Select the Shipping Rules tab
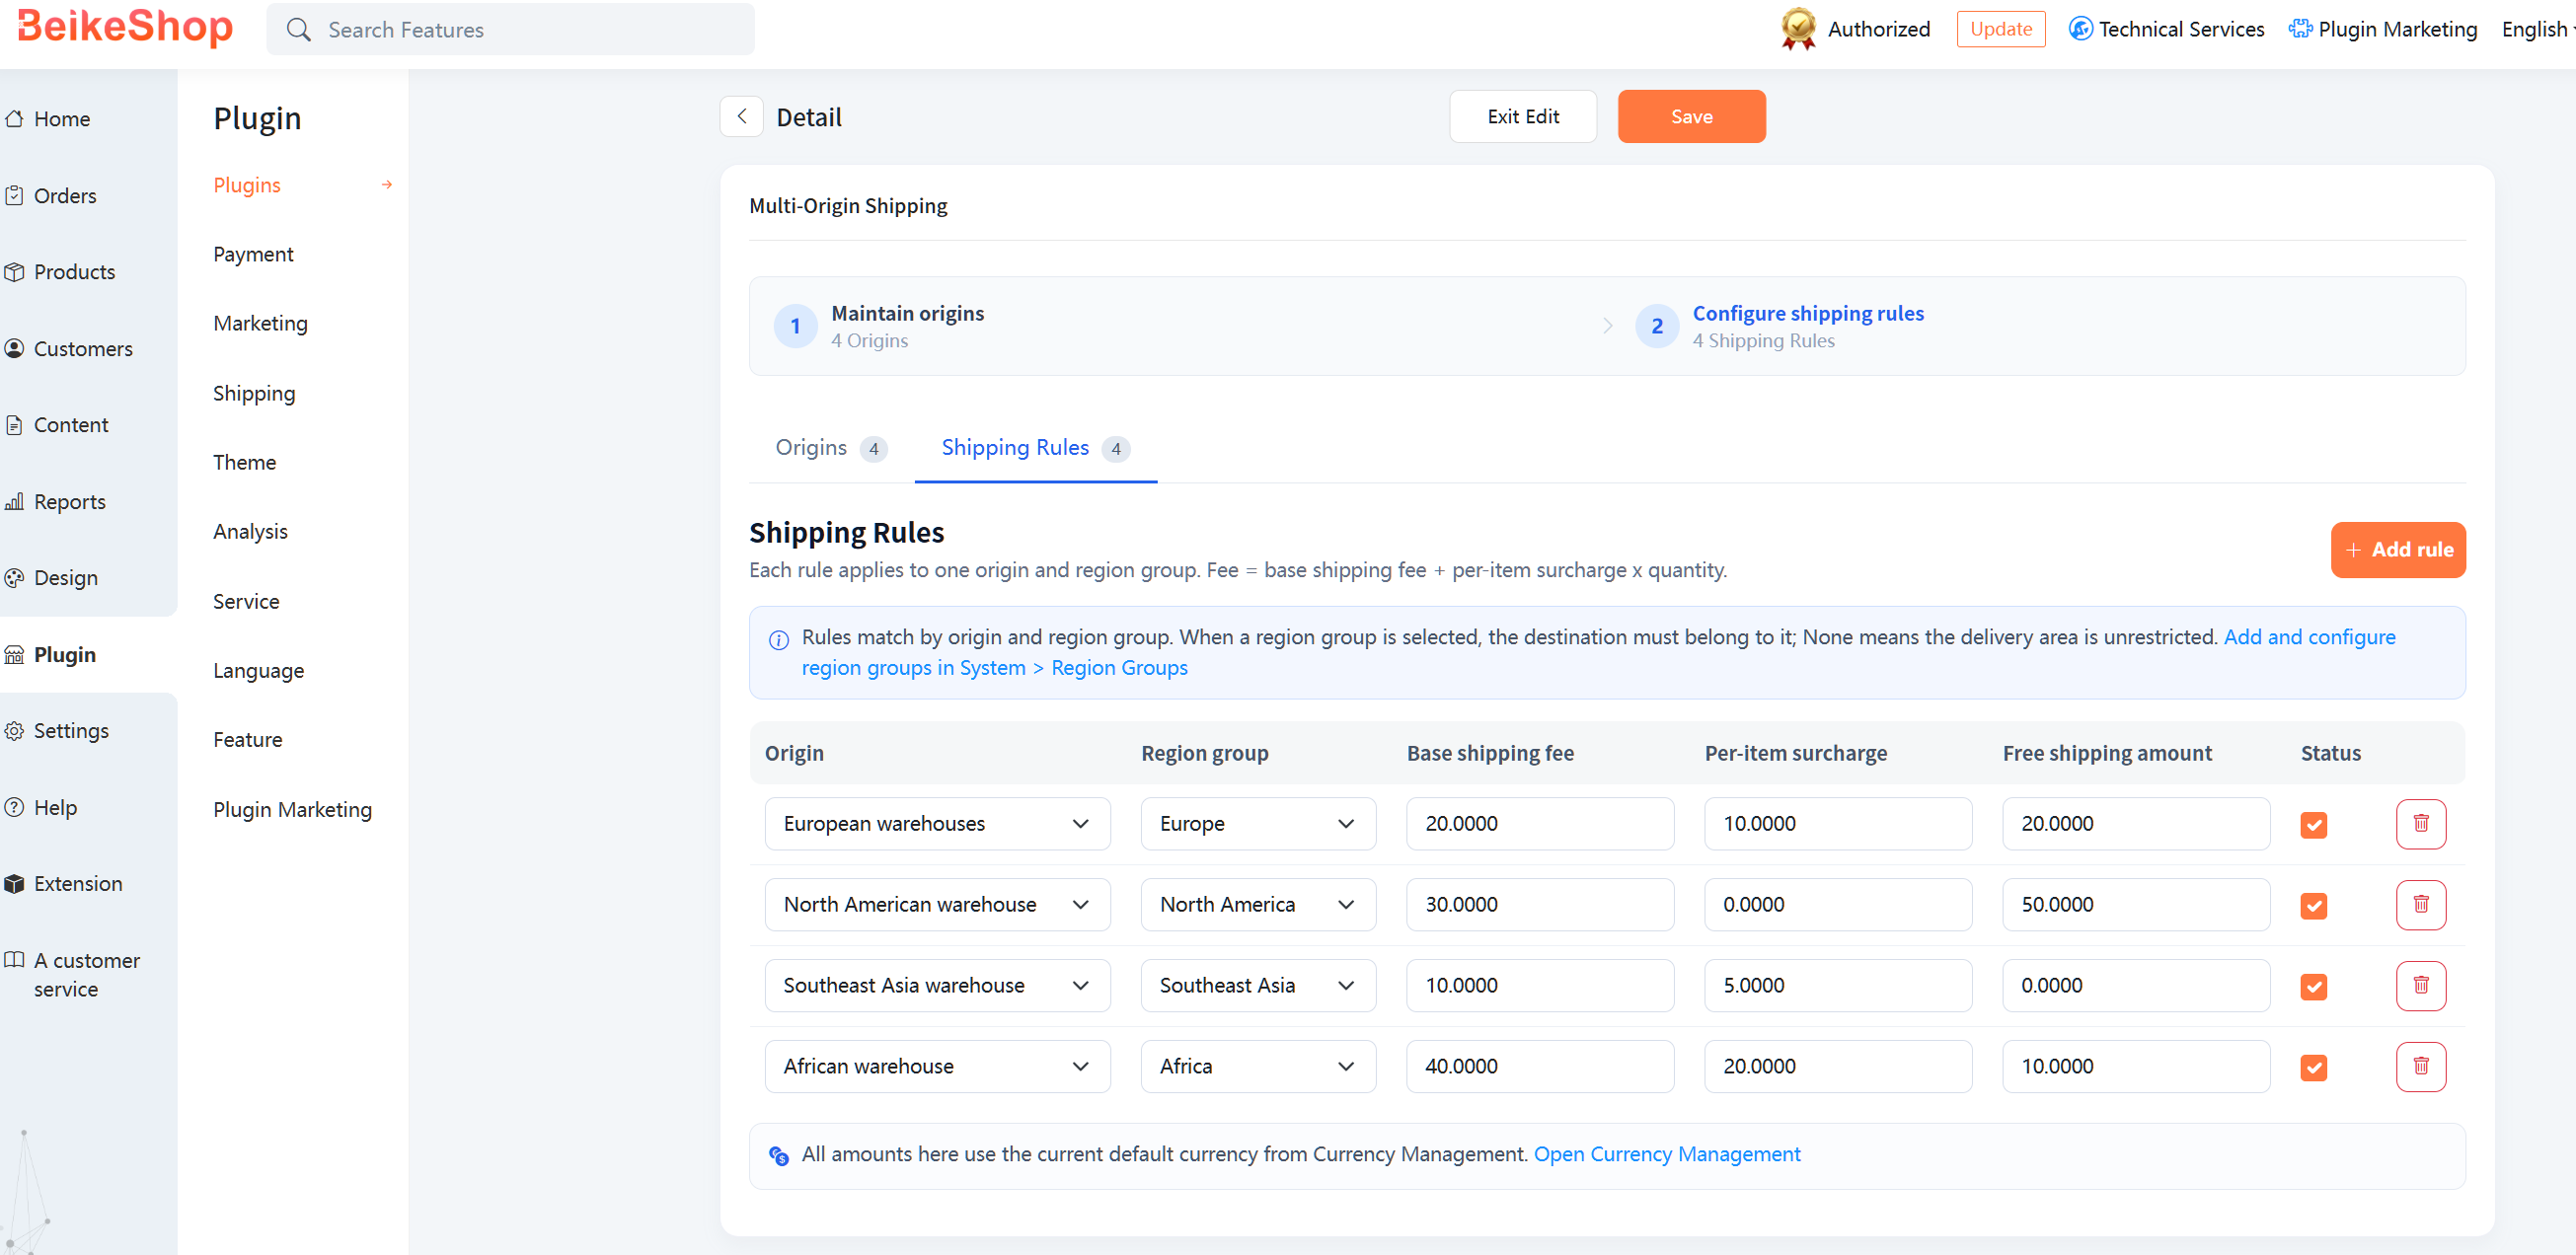Screen dimensions: 2576x1255 [1035, 448]
